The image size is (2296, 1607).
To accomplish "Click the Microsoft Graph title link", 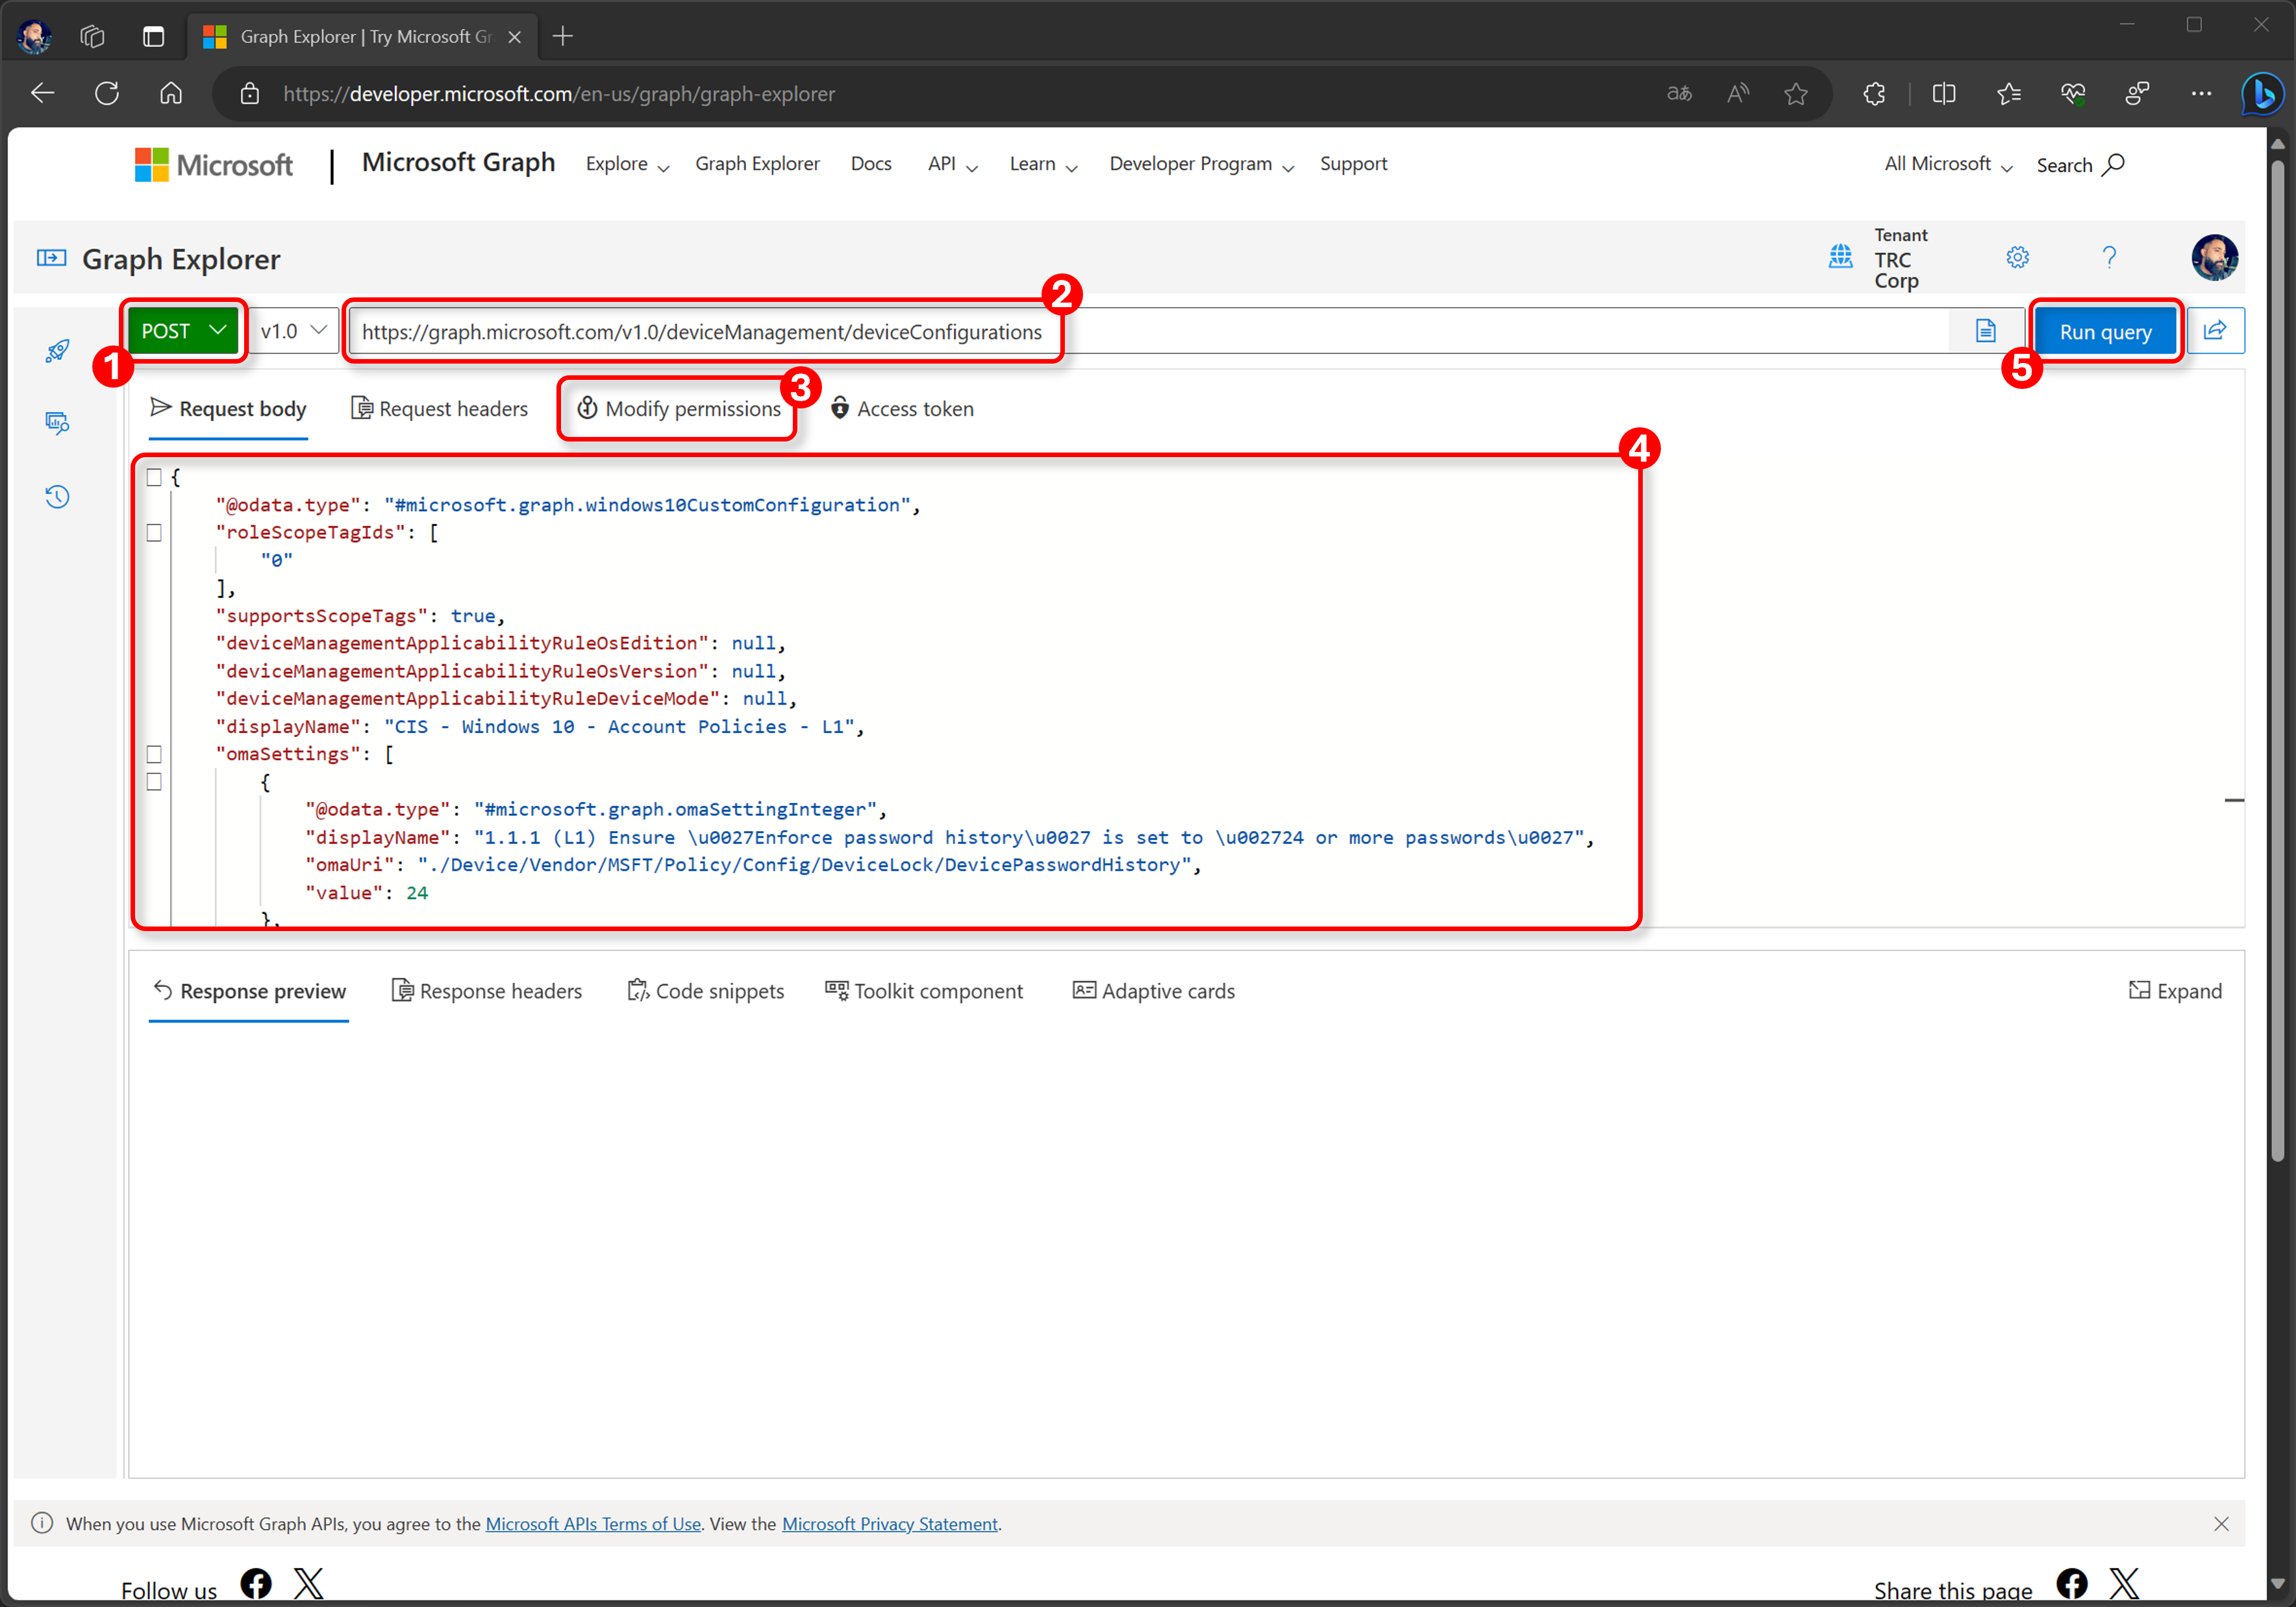I will [x=458, y=163].
